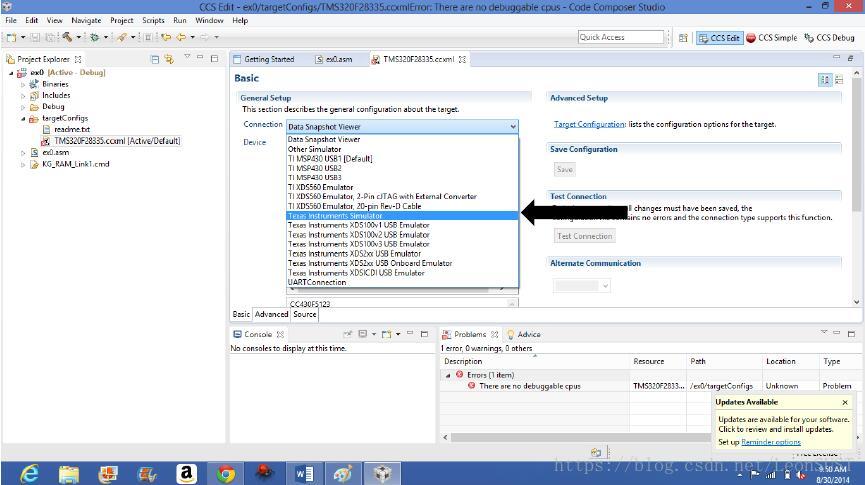This screenshot has height=485, width=865.
Task: Open Microsoft Word from taskbar
Action: click(304, 473)
